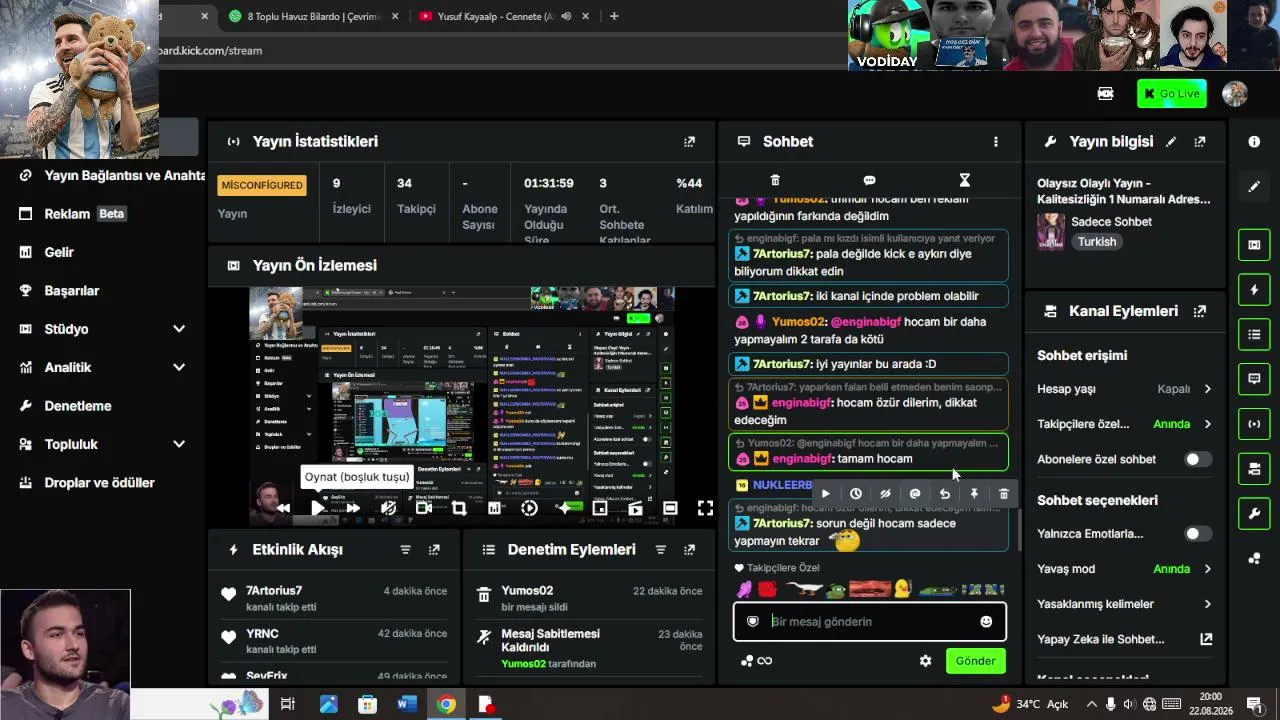Expand the Topluluk sidebar section
Image resolution: width=1280 pixels, height=720 pixels.
coord(179,444)
